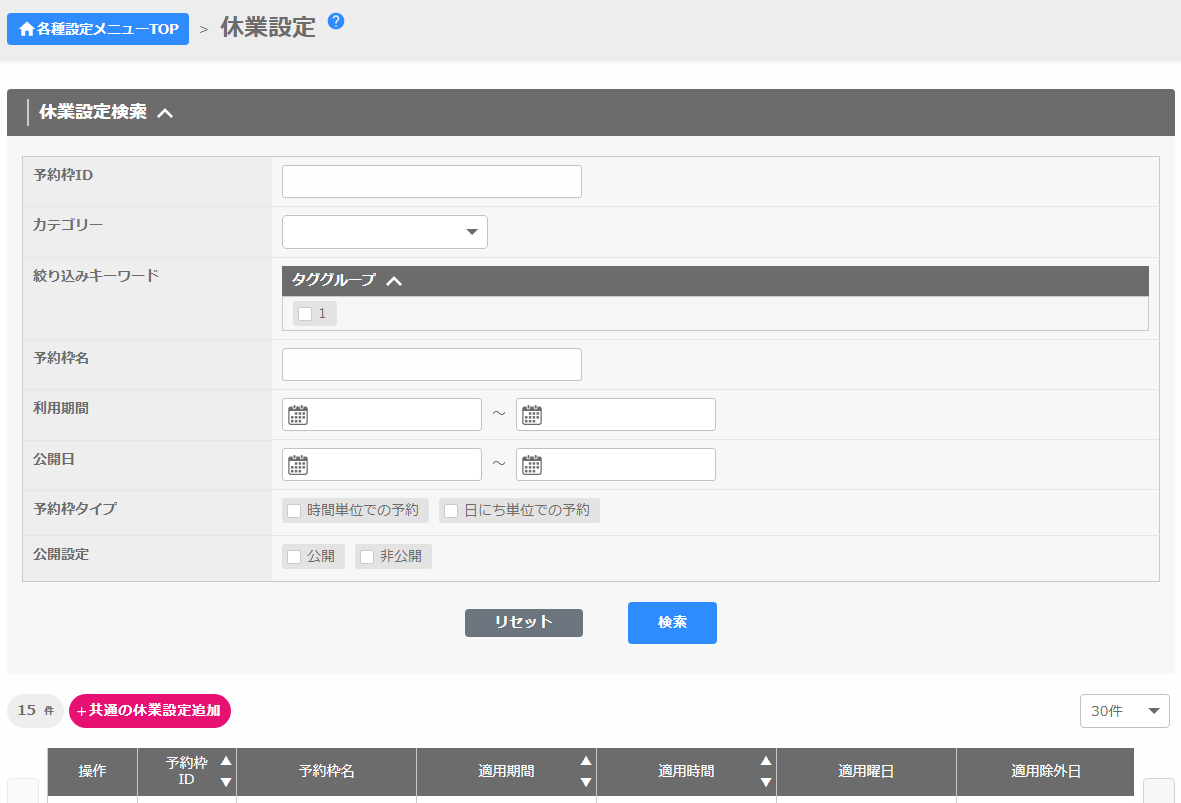Viewport: 1181px width, 803px height.
Task: Tick the 非公開 checkbox
Action: (x=367, y=557)
